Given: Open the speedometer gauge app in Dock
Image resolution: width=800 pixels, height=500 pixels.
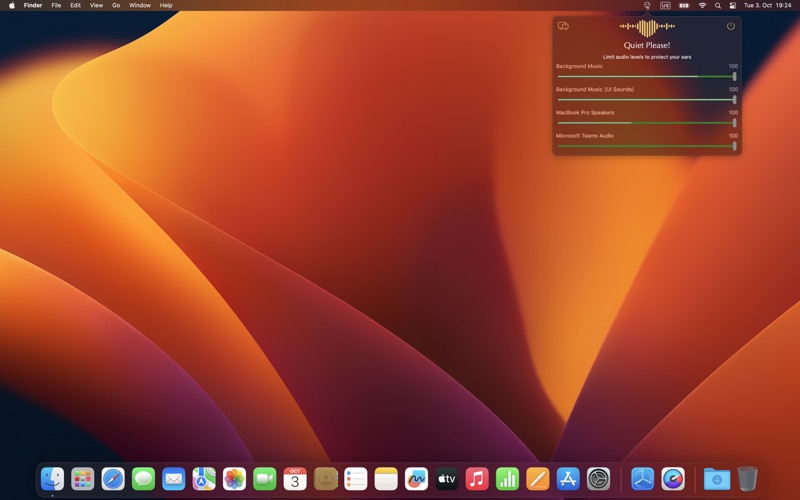Looking at the screenshot, I should pos(673,479).
